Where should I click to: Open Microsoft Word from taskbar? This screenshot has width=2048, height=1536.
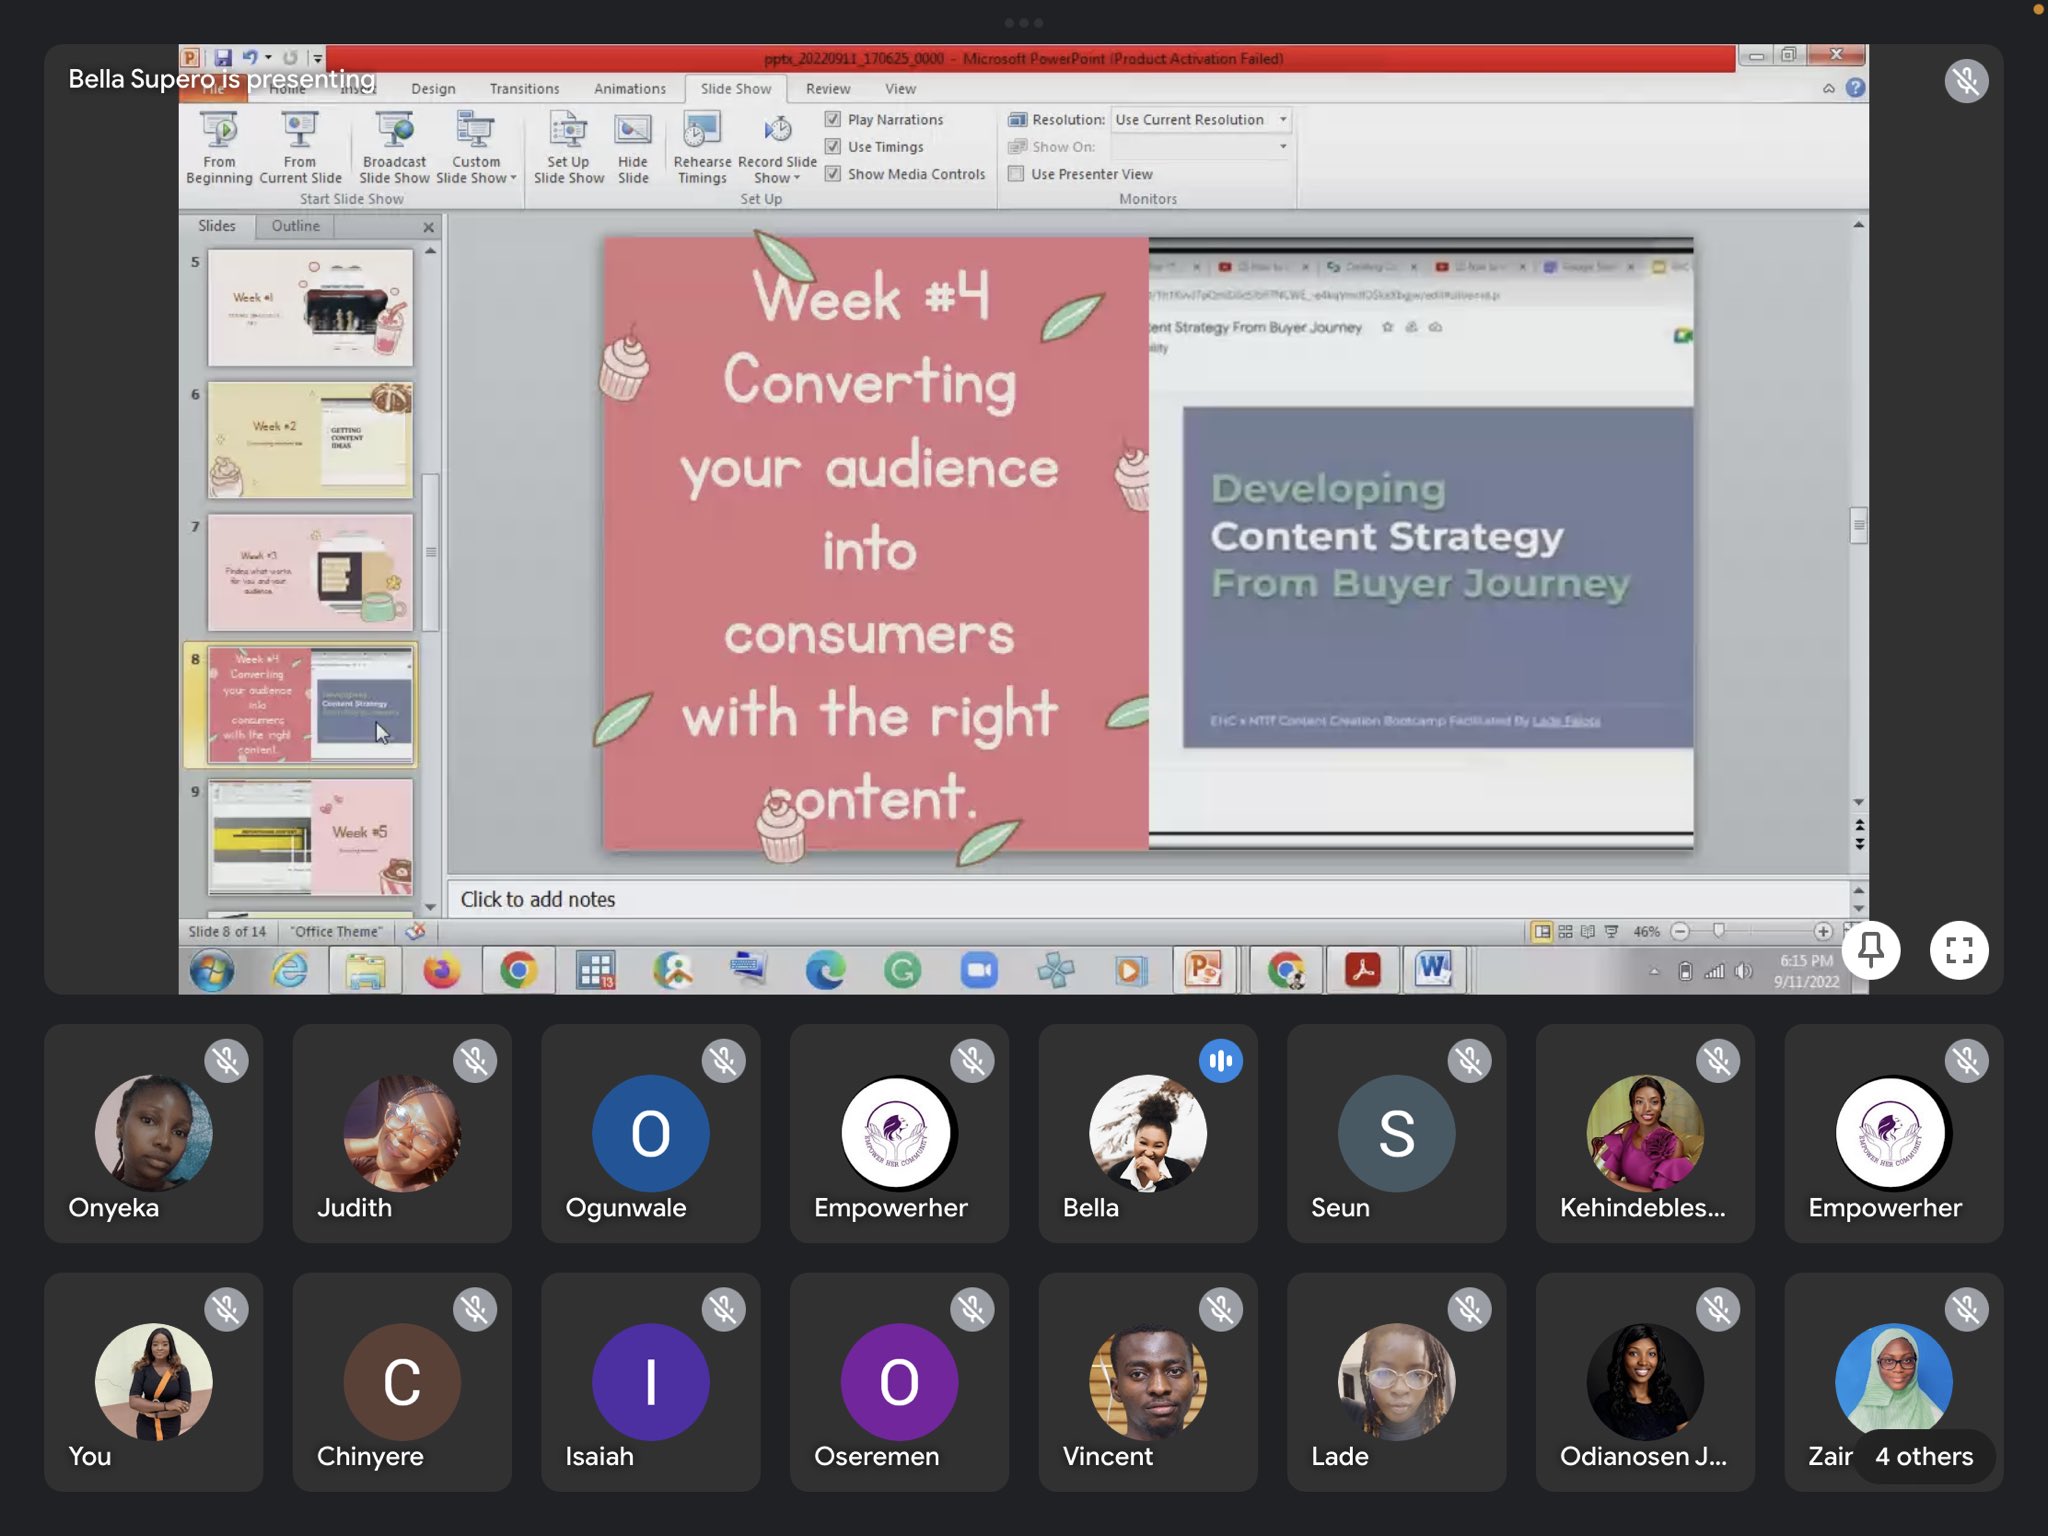(x=1433, y=970)
